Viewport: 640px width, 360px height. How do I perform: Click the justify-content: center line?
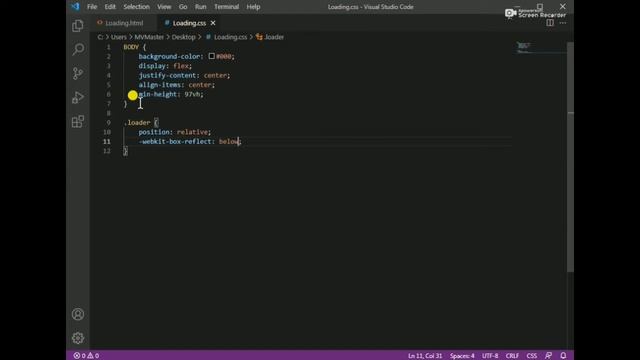point(184,75)
